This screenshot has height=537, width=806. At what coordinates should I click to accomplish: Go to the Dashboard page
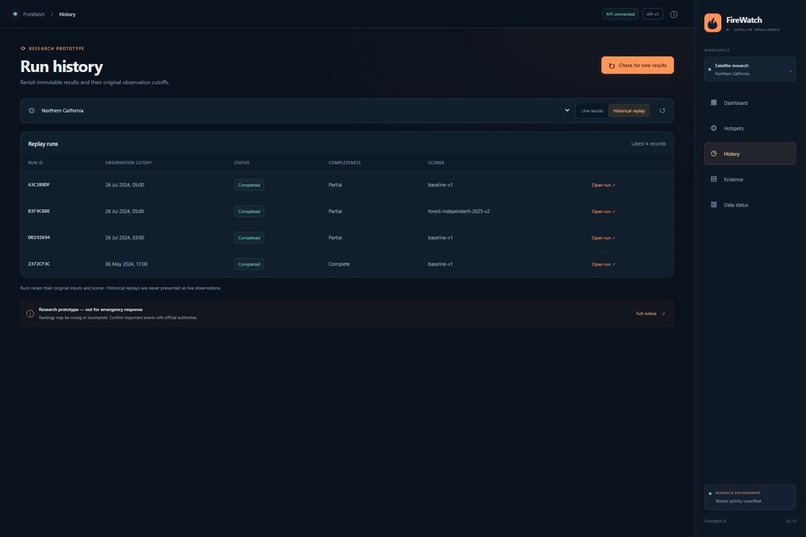pos(750,103)
